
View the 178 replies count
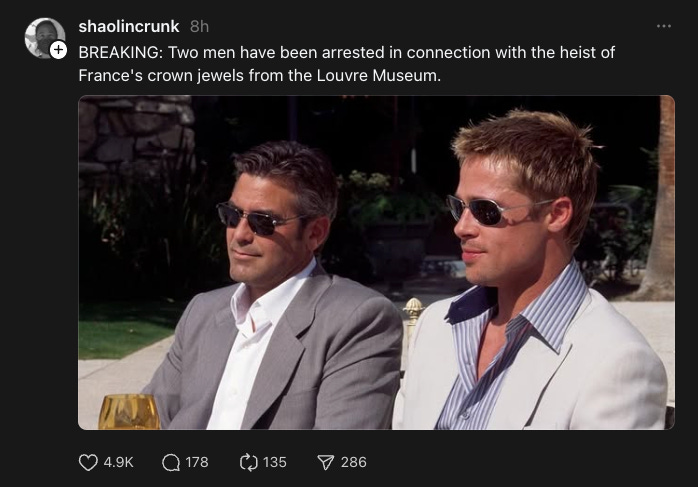[197, 462]
